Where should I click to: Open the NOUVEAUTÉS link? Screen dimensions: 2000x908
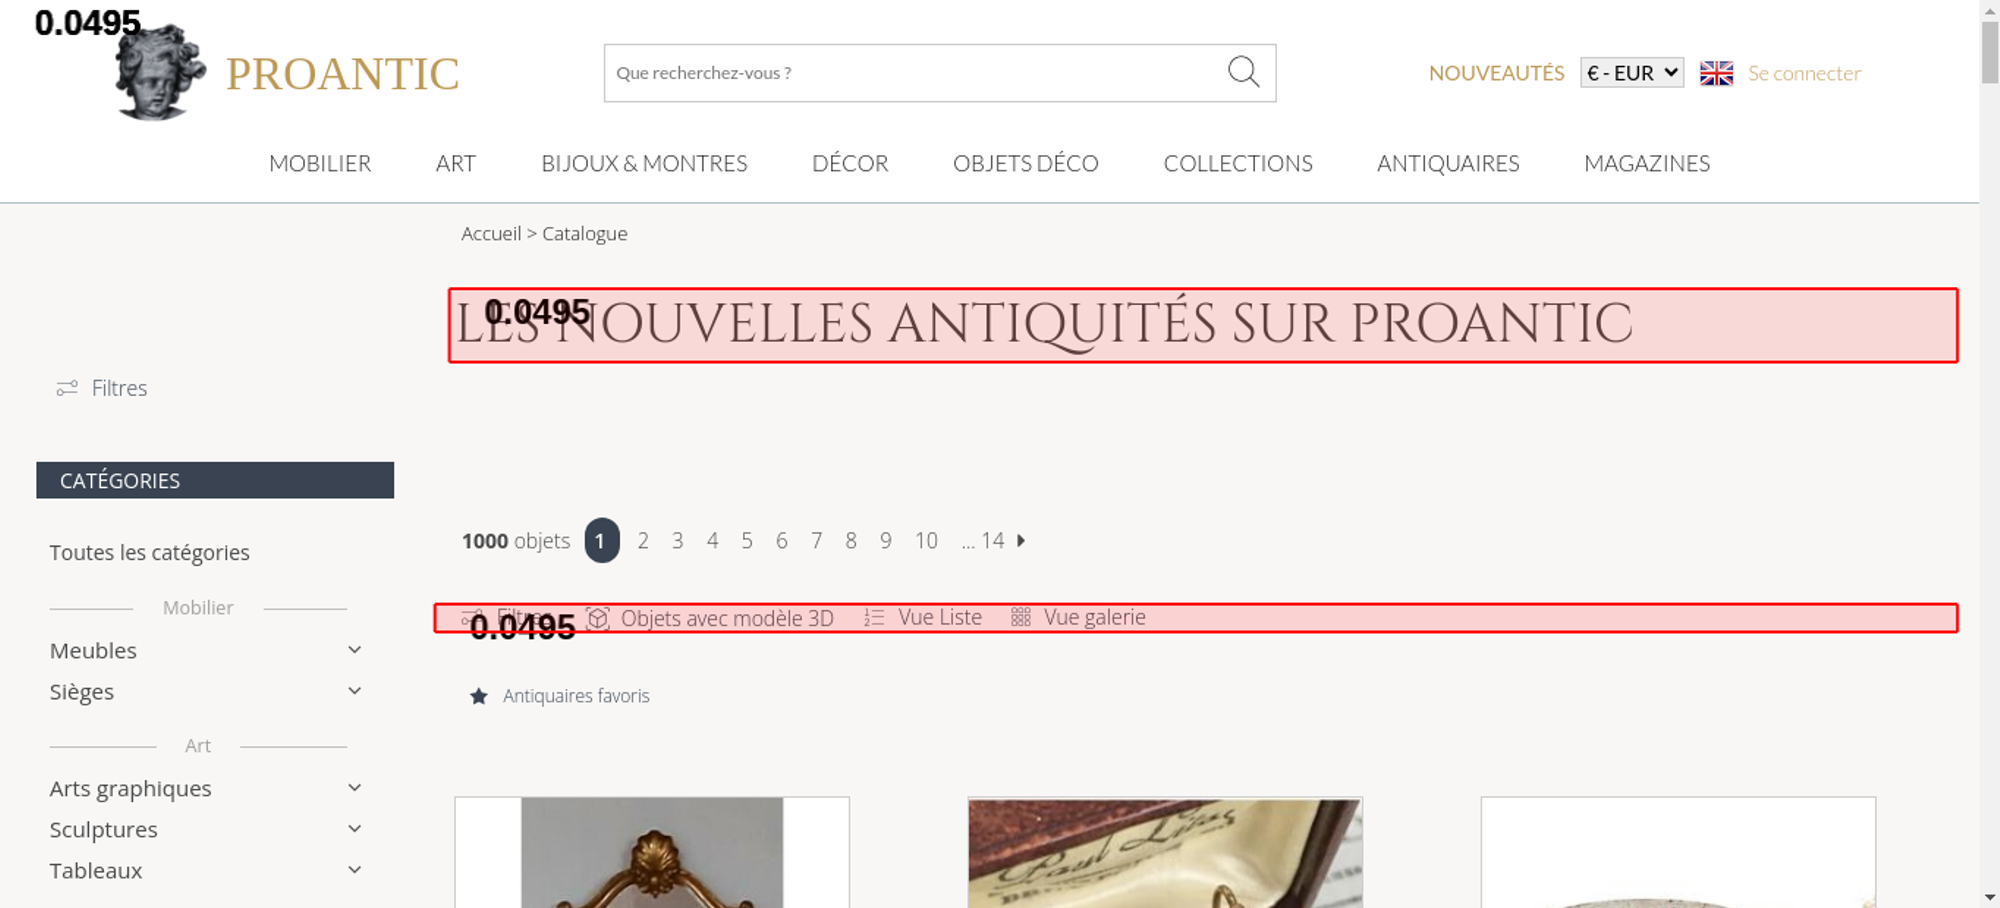tap(1496, 73)
